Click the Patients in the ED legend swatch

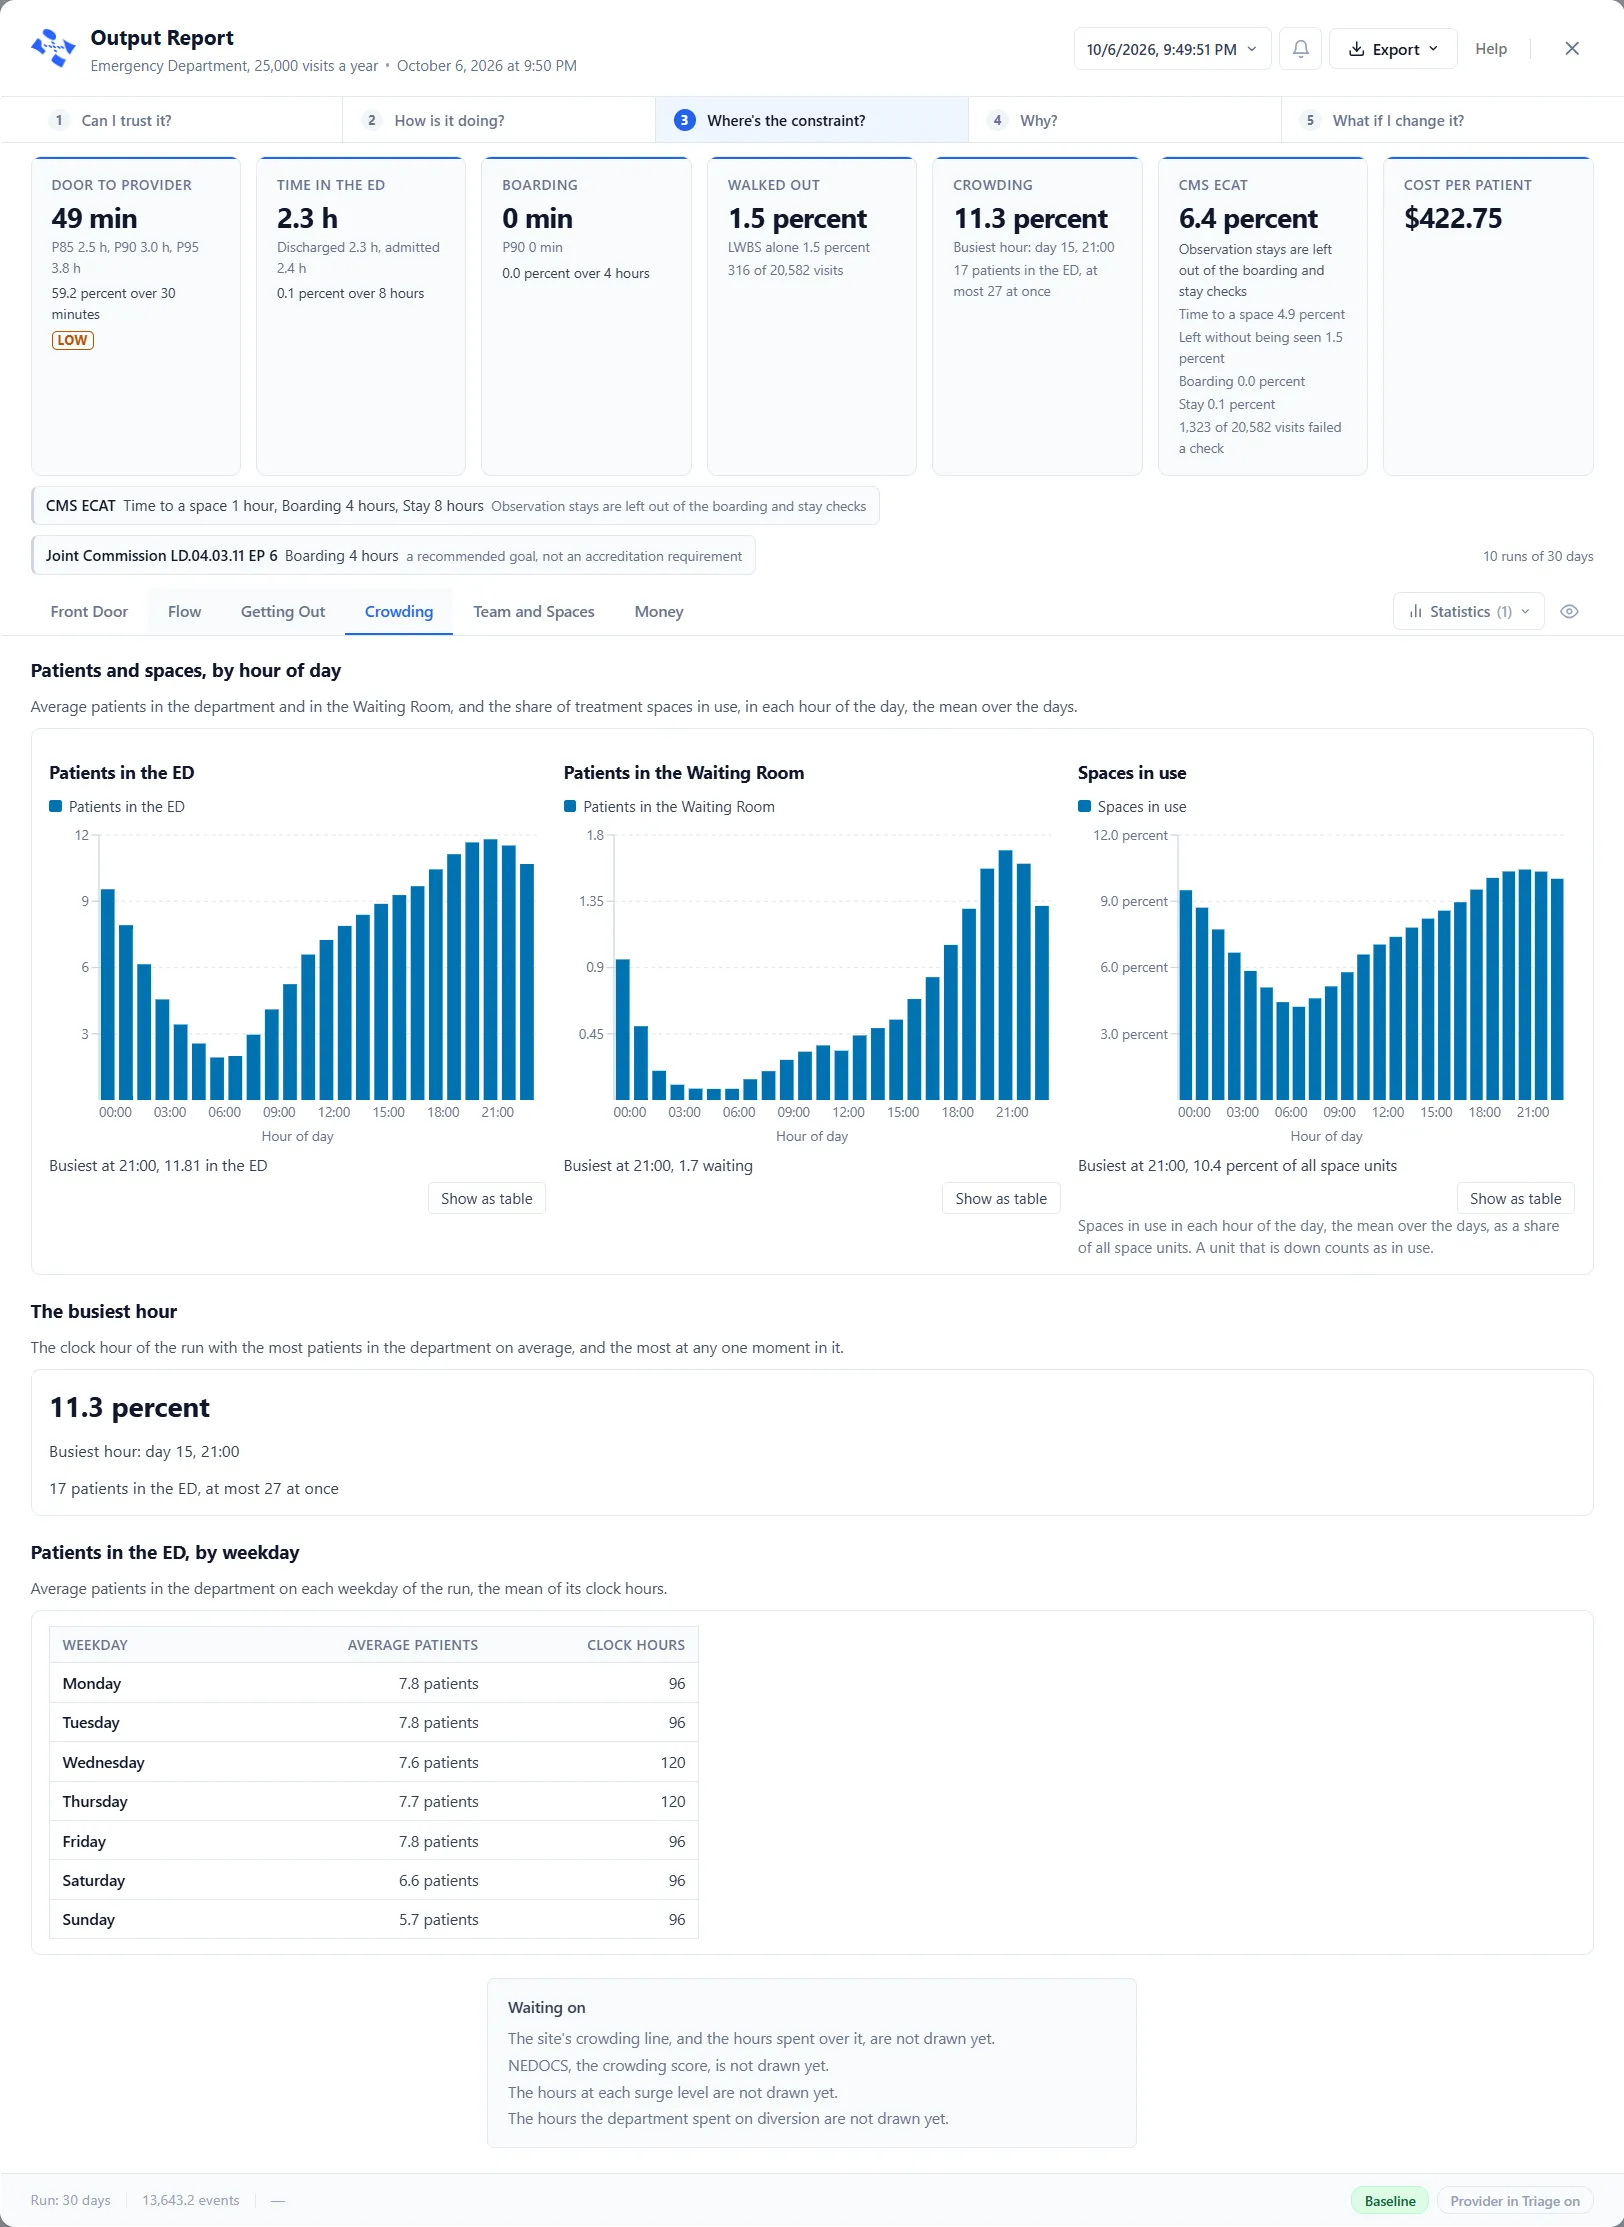56,806
